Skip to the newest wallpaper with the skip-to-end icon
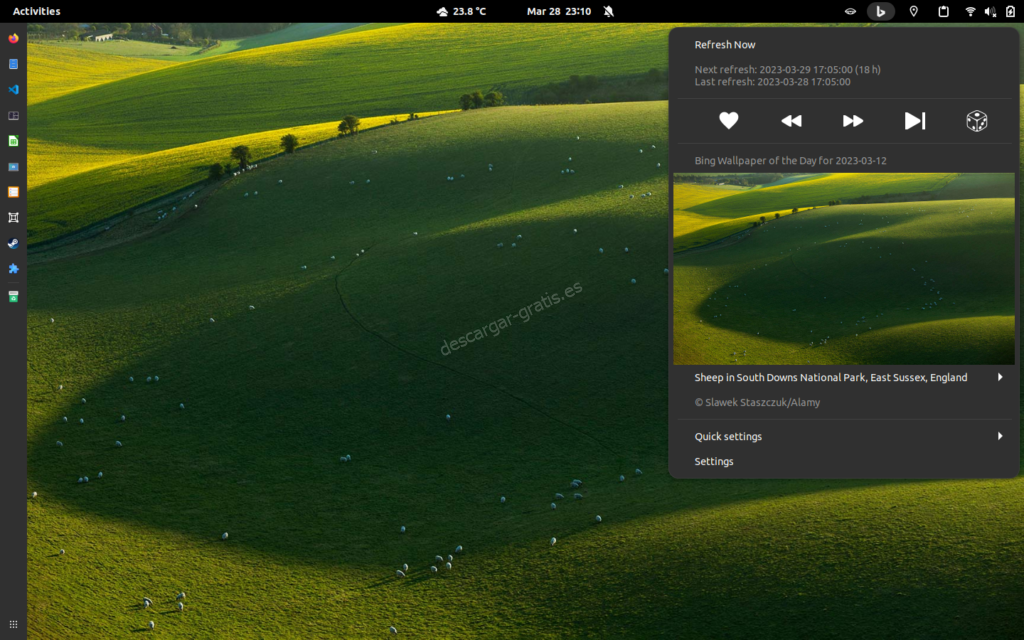The image size is (1024, 640). point(915,120)
